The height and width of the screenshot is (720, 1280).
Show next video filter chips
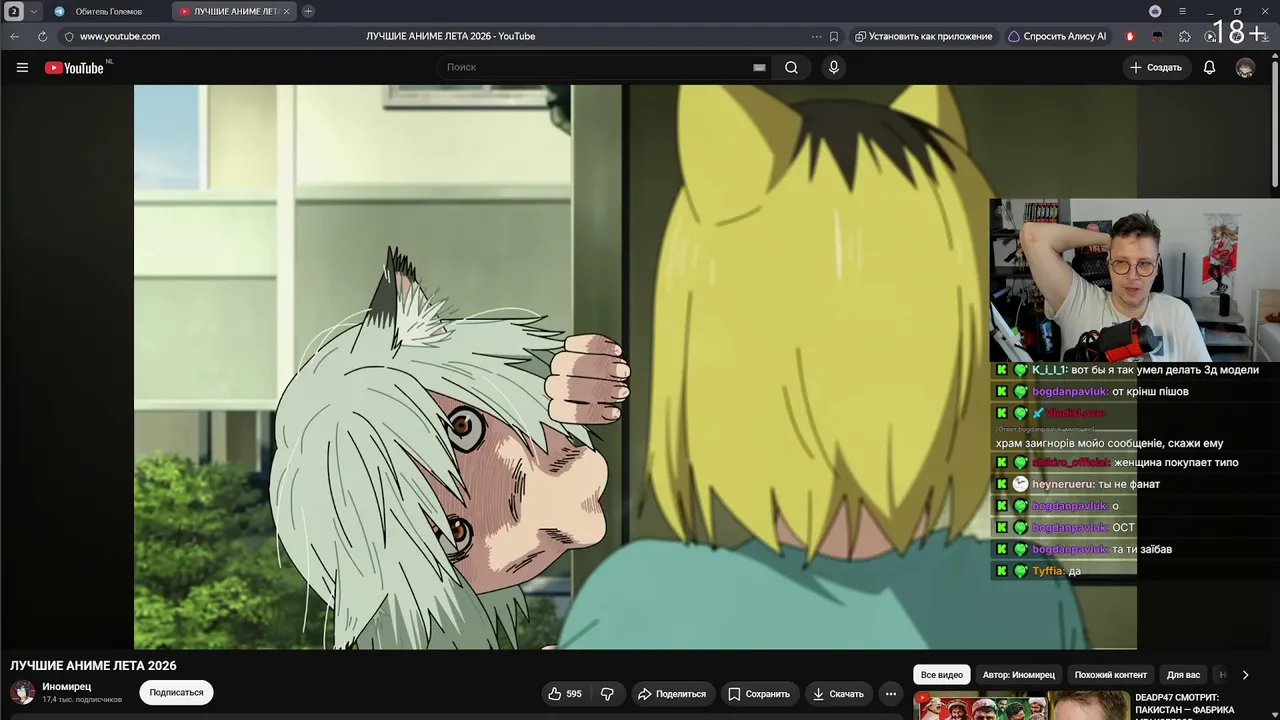coord(1245,675)
